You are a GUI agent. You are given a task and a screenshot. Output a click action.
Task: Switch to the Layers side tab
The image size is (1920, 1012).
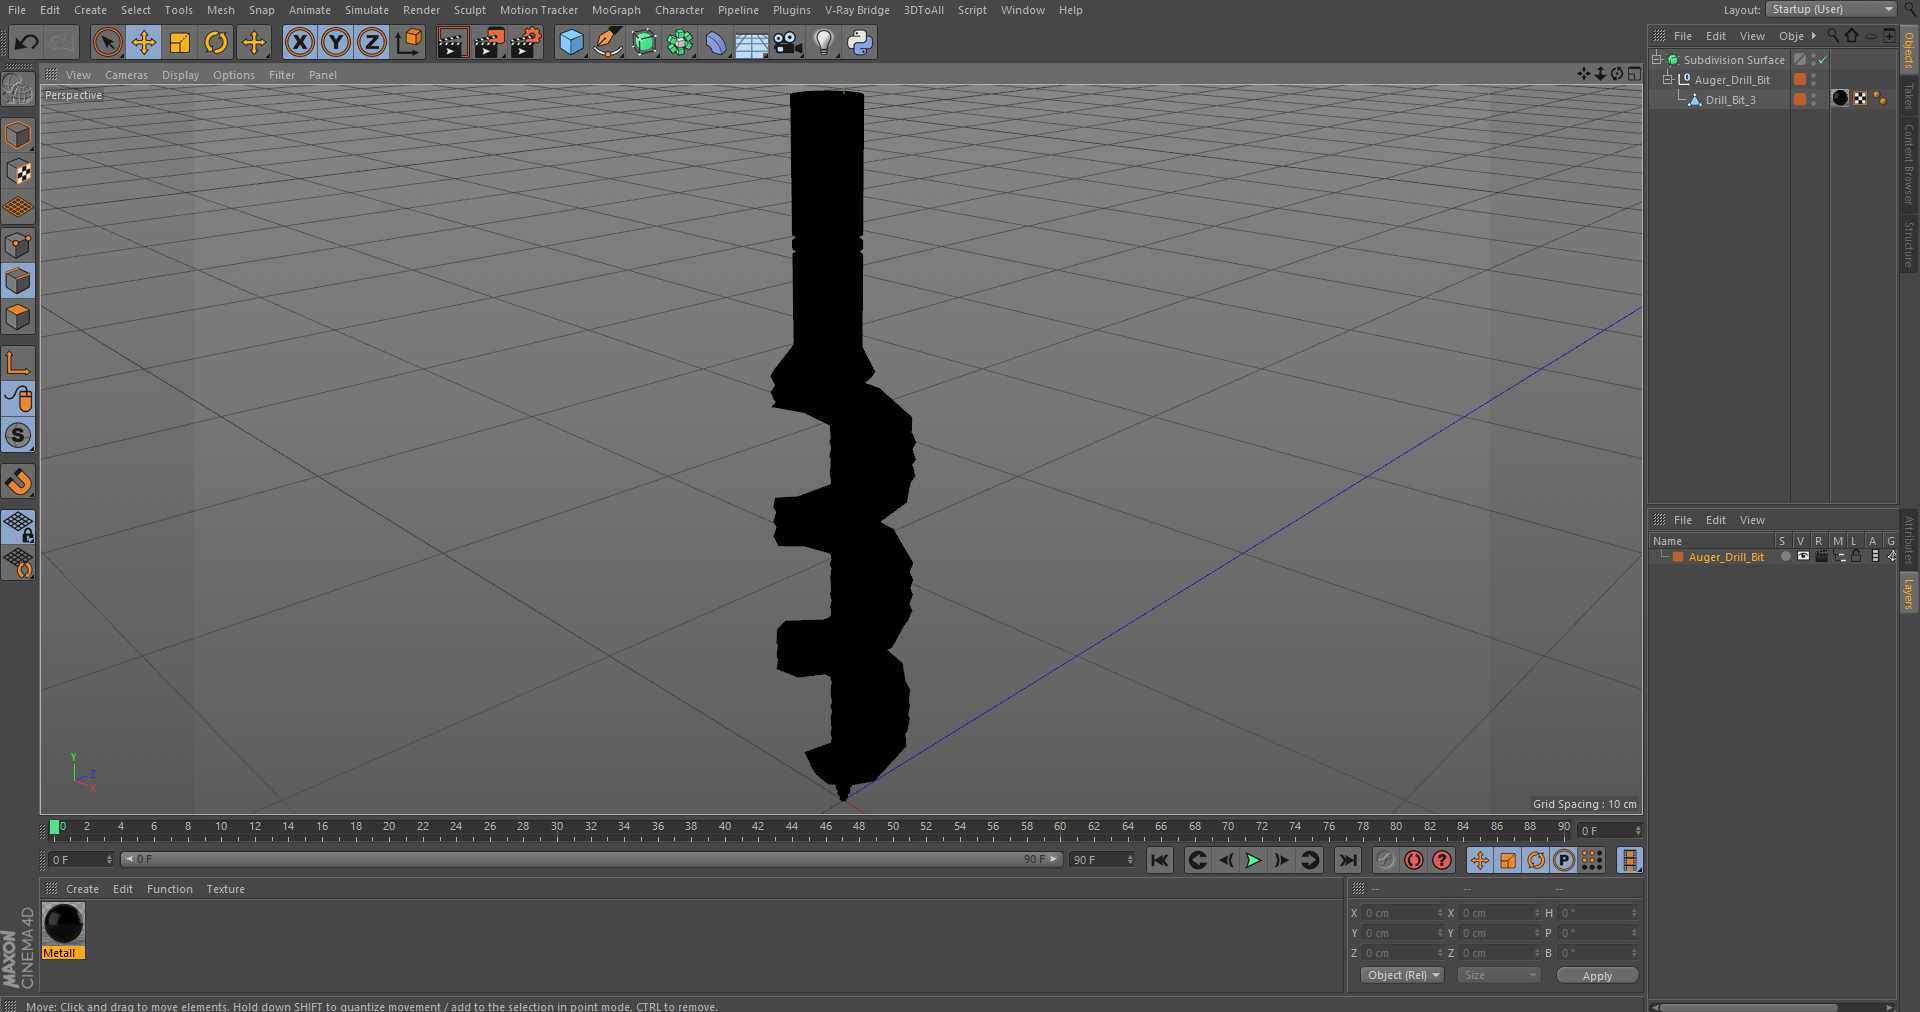pos(1909,593)
